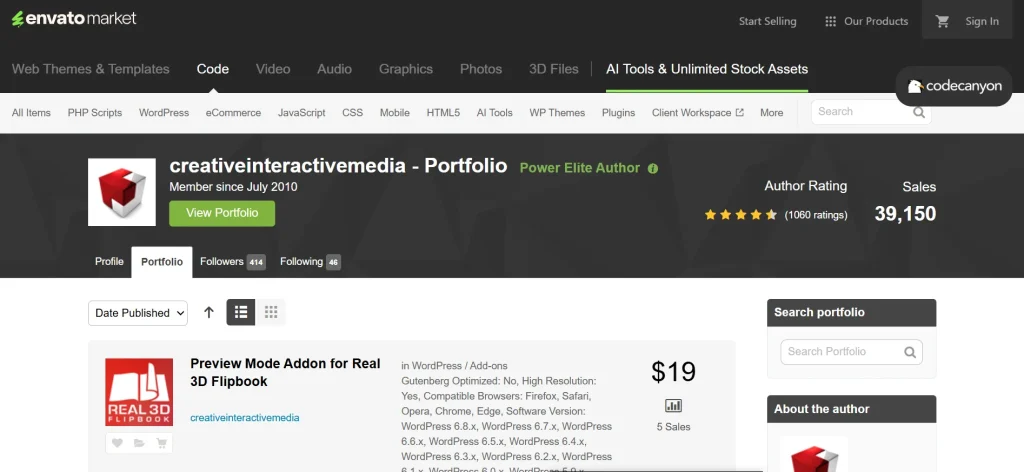
Task: Browse Mobile category
Action: pos(394,112)
